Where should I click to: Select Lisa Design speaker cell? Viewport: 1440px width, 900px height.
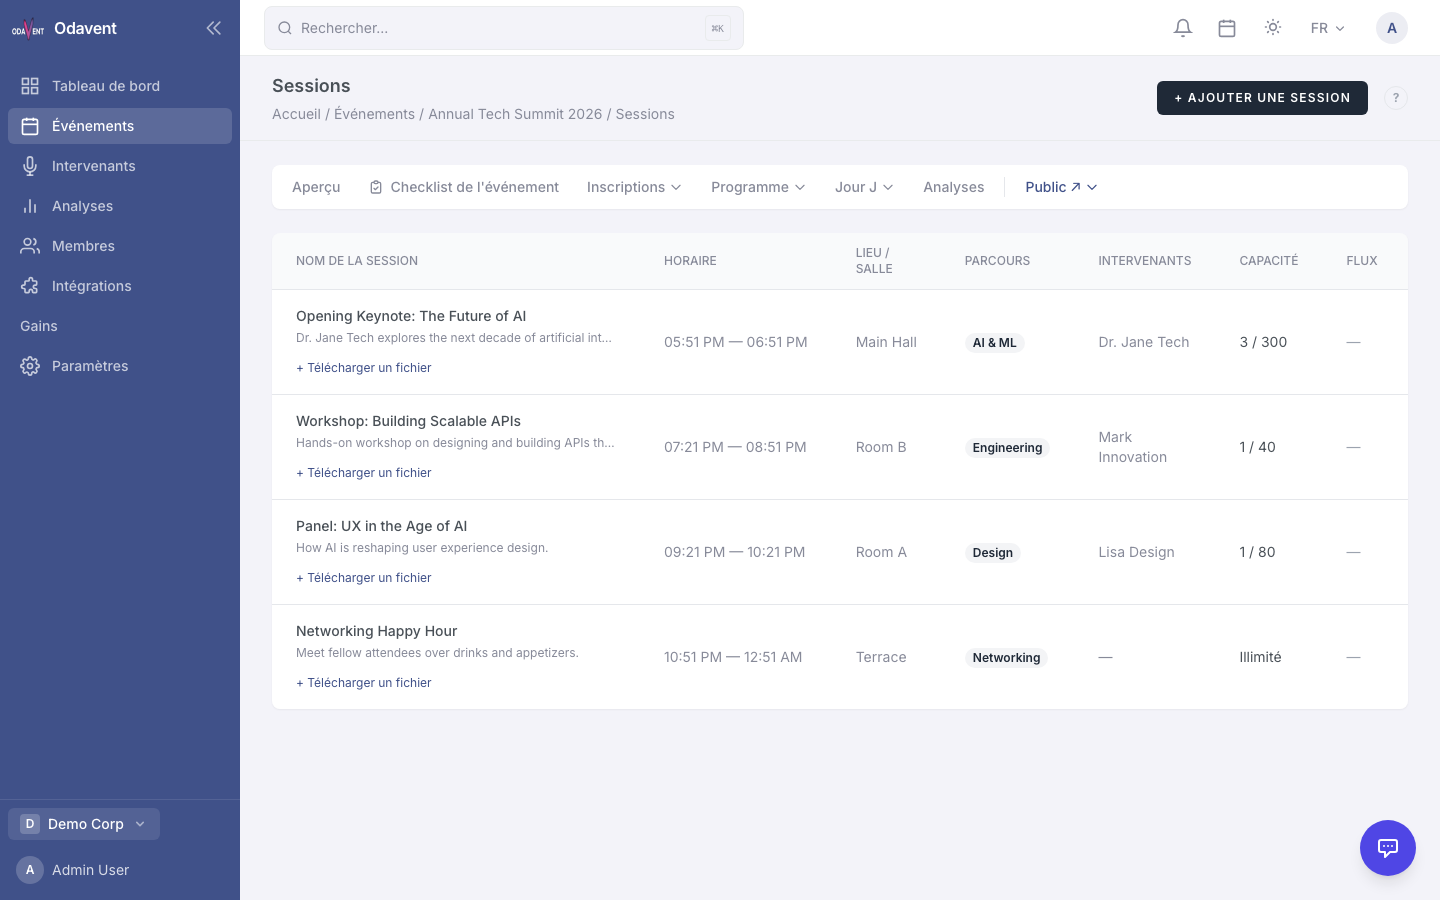point(1136,552)
